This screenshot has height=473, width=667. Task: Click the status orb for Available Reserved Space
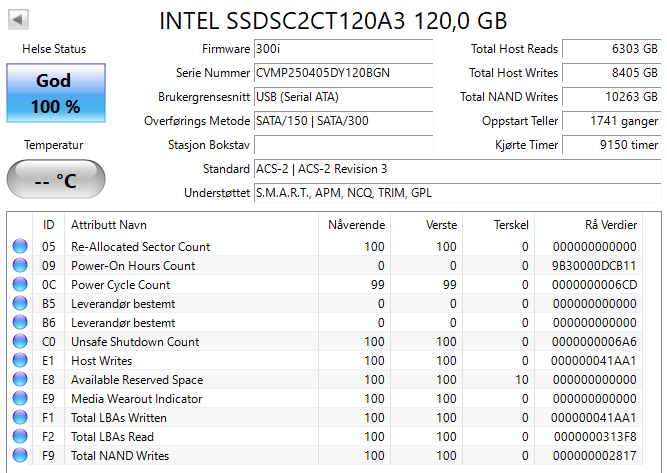20,379
